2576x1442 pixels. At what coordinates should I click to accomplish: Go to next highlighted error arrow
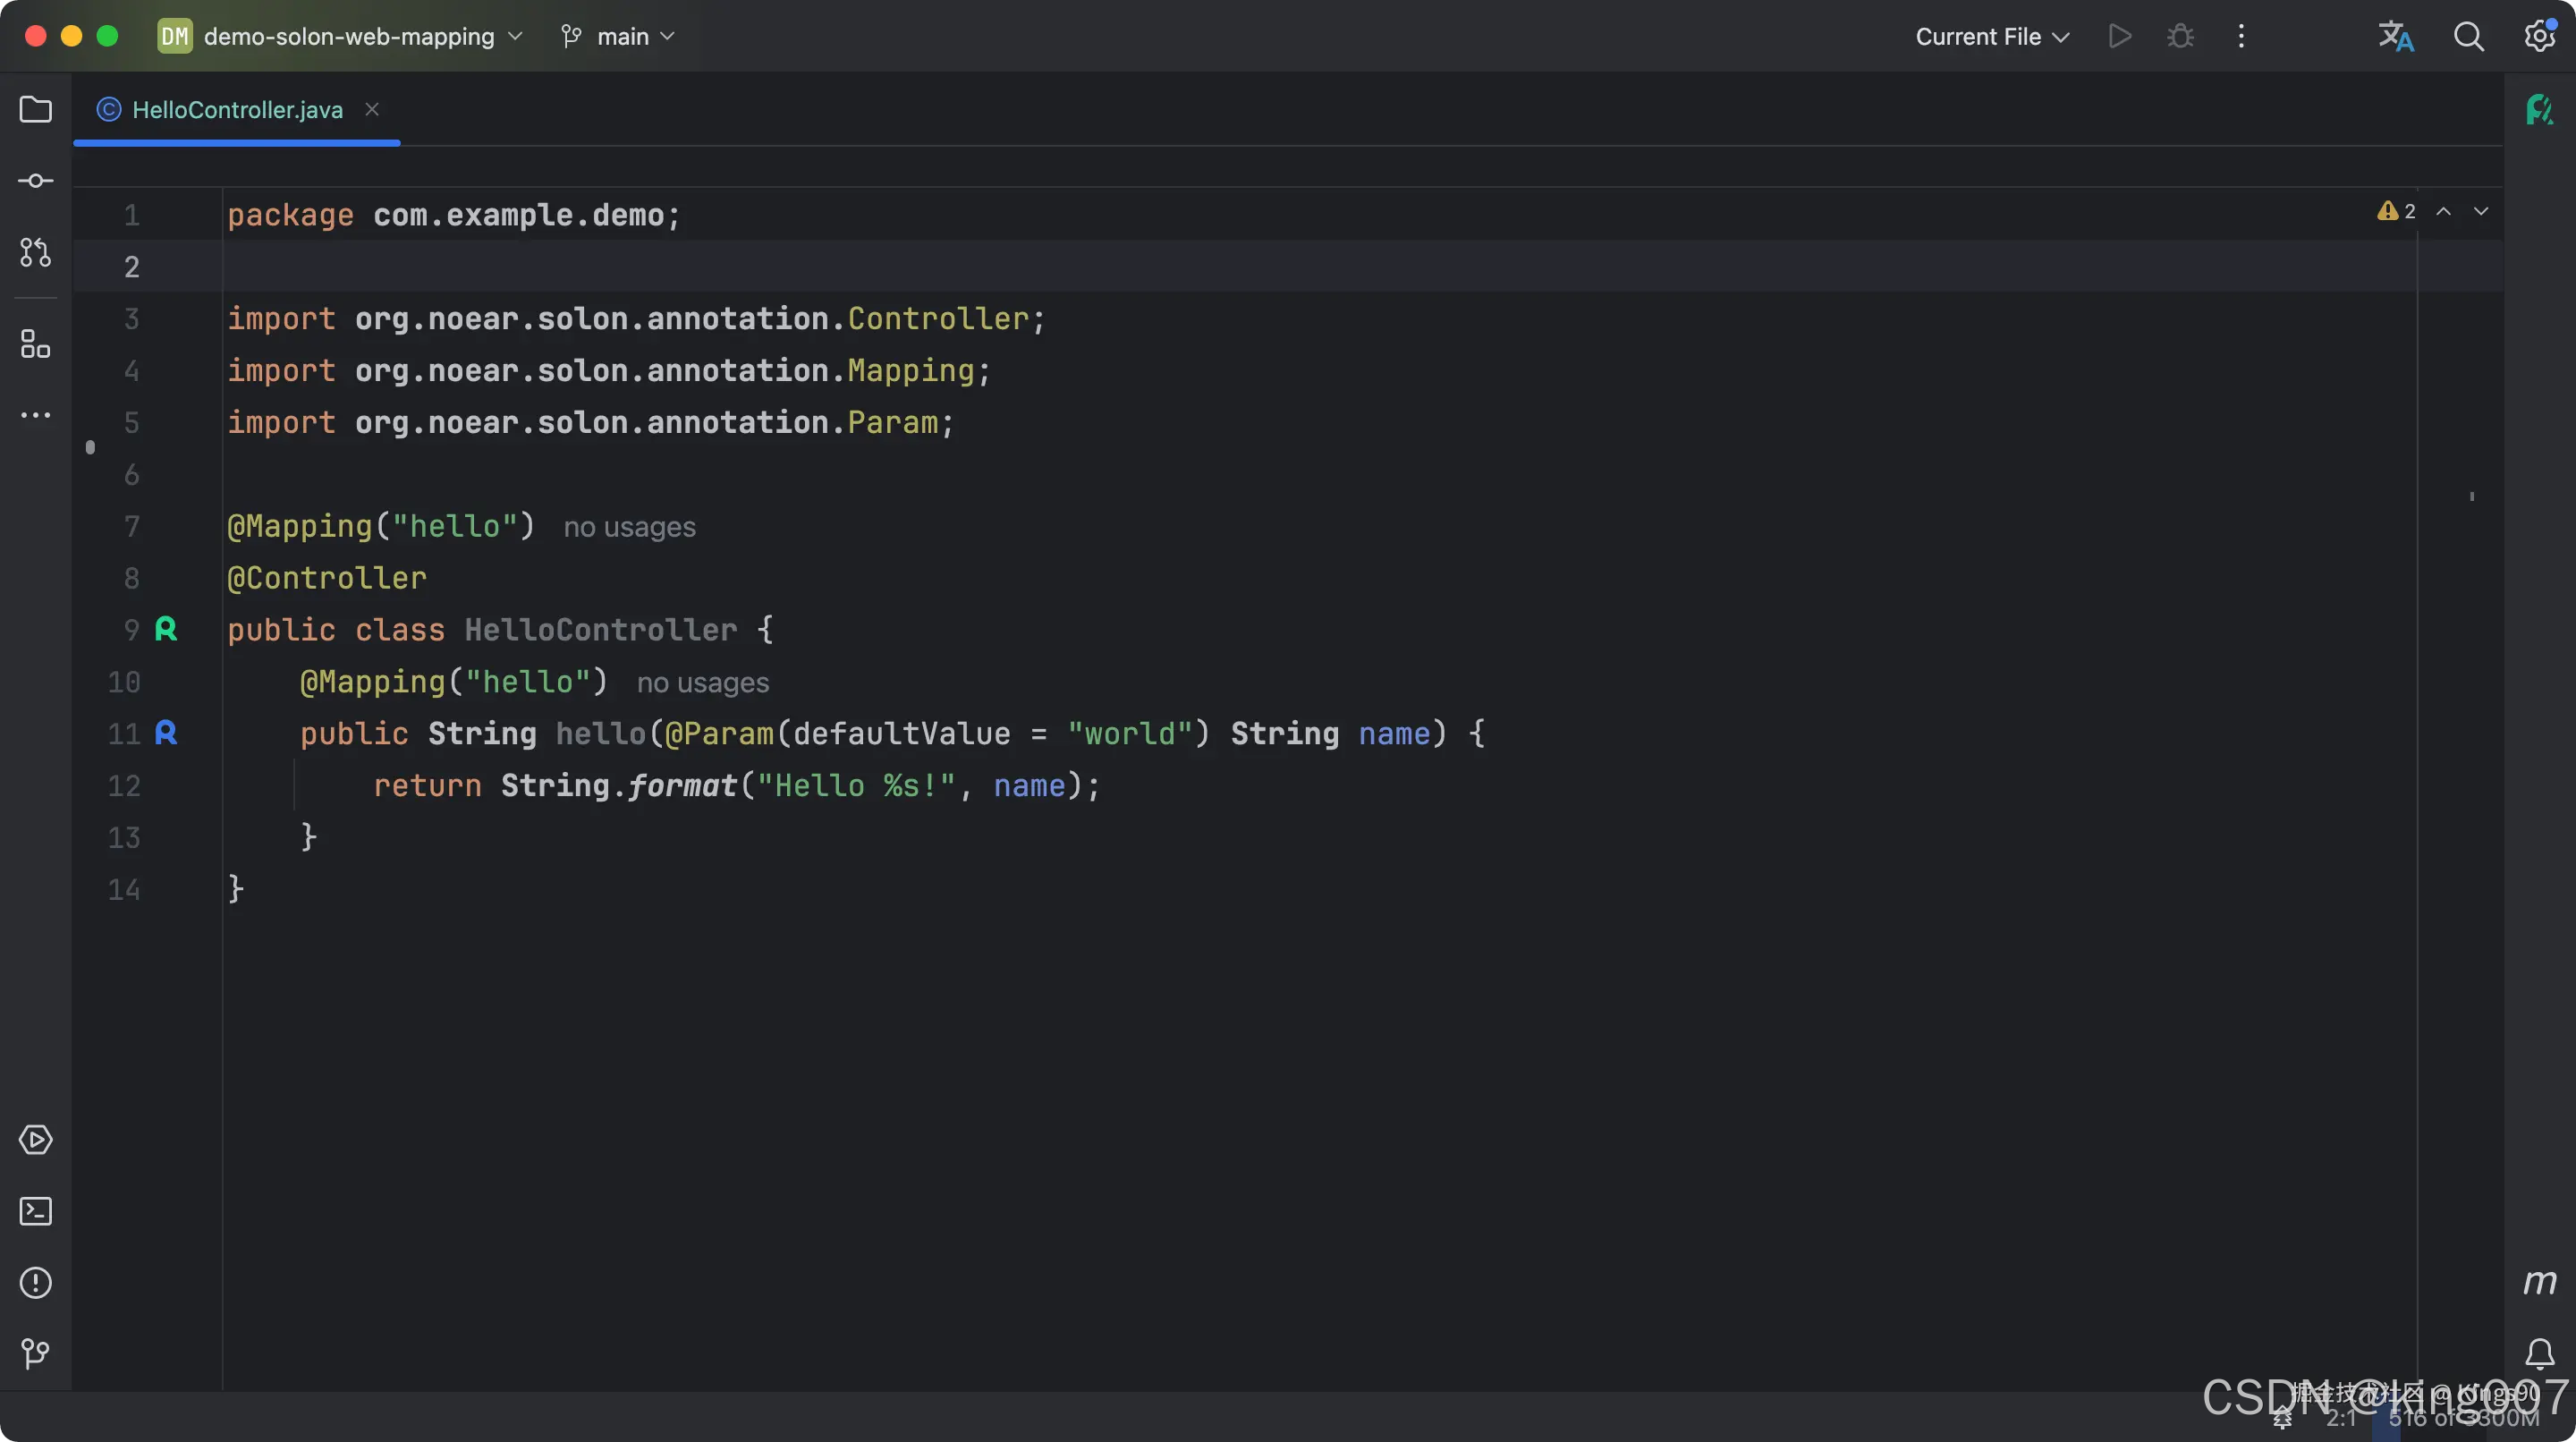(x=2481, y=211)
